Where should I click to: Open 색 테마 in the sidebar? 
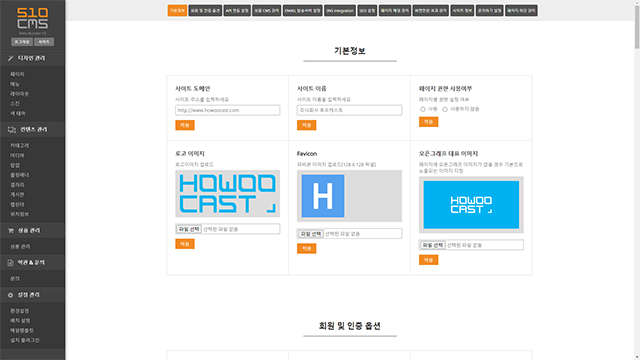[x=18, y=113]
